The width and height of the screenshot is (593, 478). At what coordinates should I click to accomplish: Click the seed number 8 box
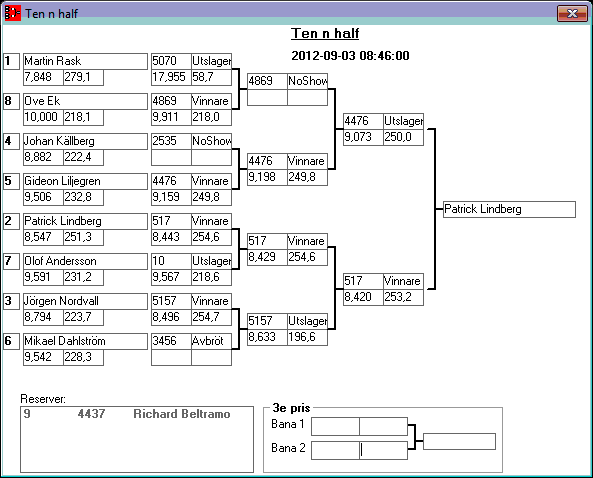(11, 101)
